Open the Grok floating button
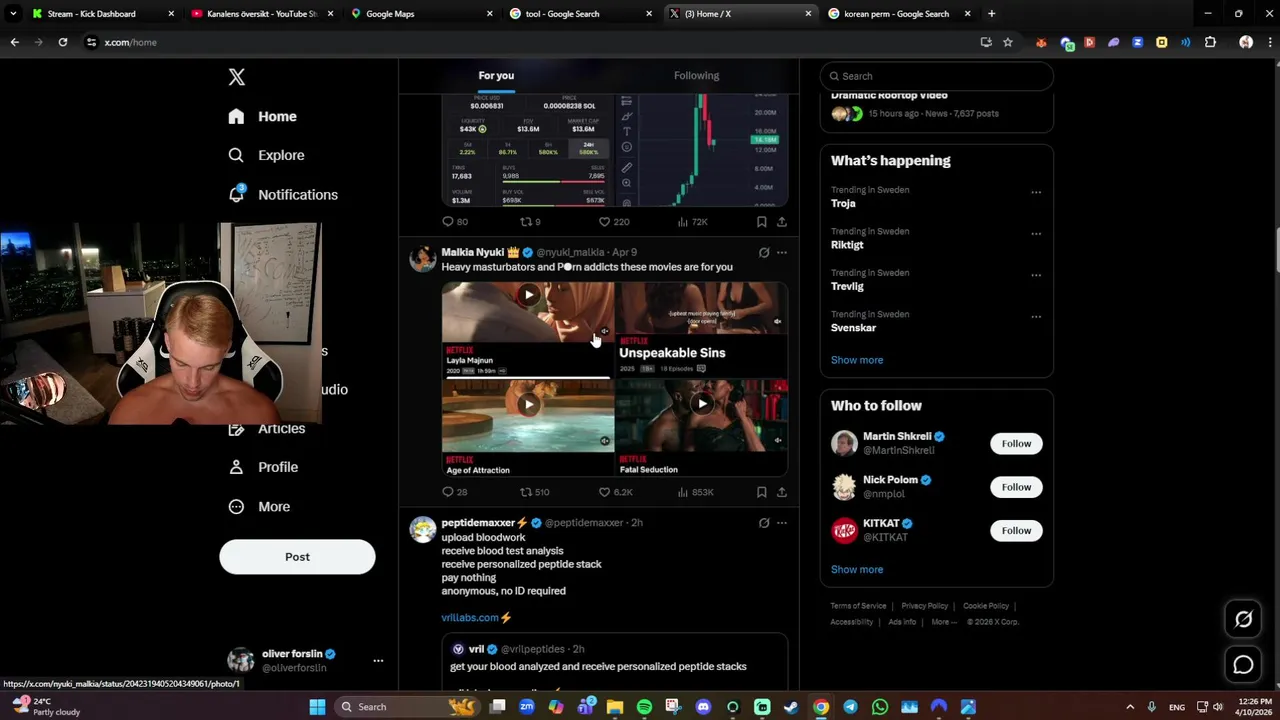 click(1243, 620)
